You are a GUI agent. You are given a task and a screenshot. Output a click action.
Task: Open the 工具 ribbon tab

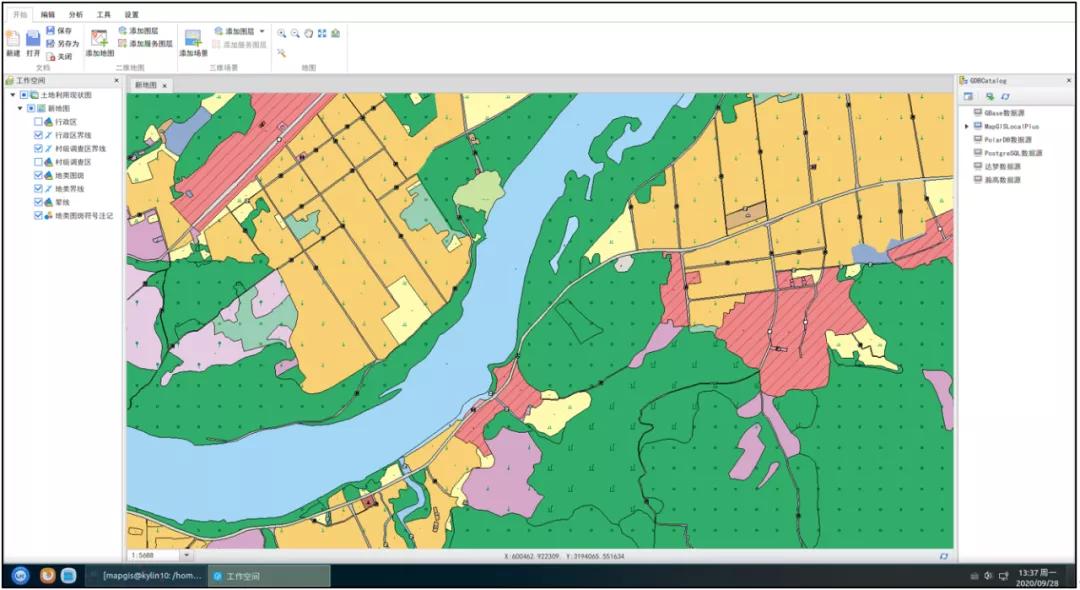pos(104,15)
